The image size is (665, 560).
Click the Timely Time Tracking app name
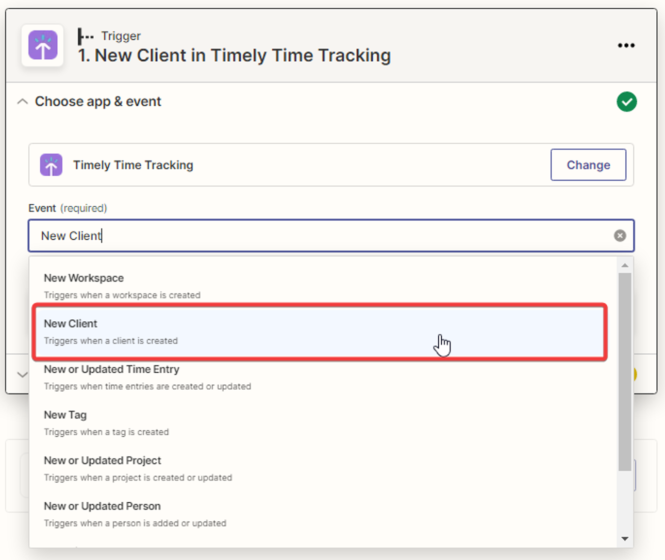tap(133, 165)
